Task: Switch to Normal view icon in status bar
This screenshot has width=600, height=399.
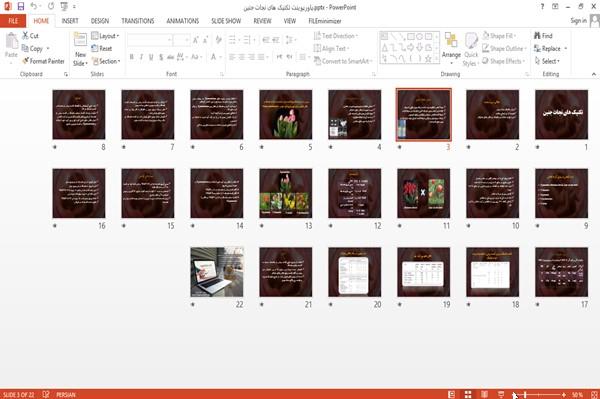Action: tap(452, 394)
